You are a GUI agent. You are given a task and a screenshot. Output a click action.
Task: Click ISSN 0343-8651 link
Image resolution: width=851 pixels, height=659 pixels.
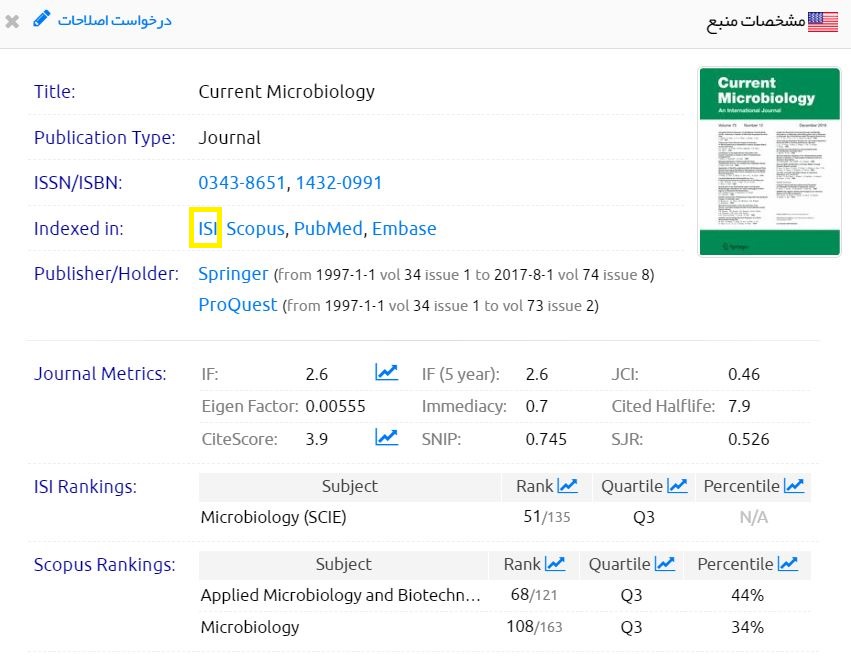(240, 183)
